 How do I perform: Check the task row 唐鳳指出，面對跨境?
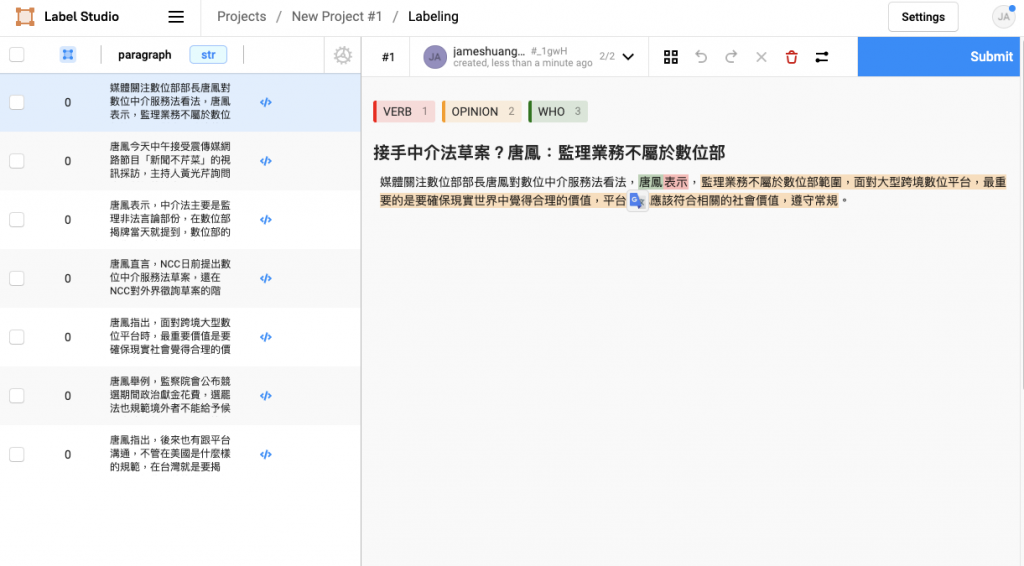coord(17,338)
